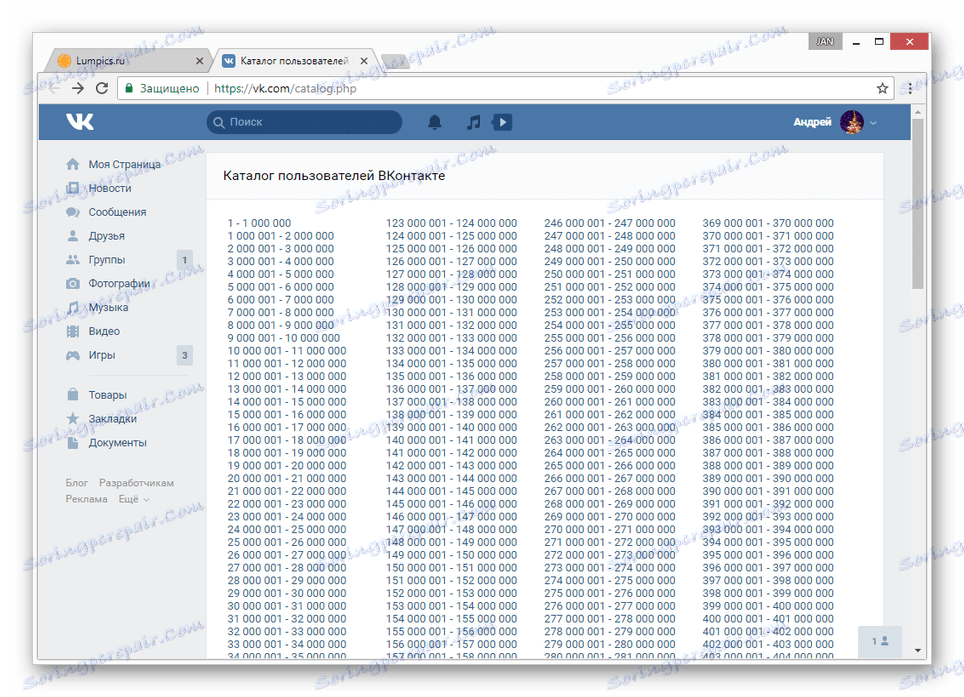Click the note icon beside Музыка
This screenshot has height=697, width=964.
pos(73,307)
